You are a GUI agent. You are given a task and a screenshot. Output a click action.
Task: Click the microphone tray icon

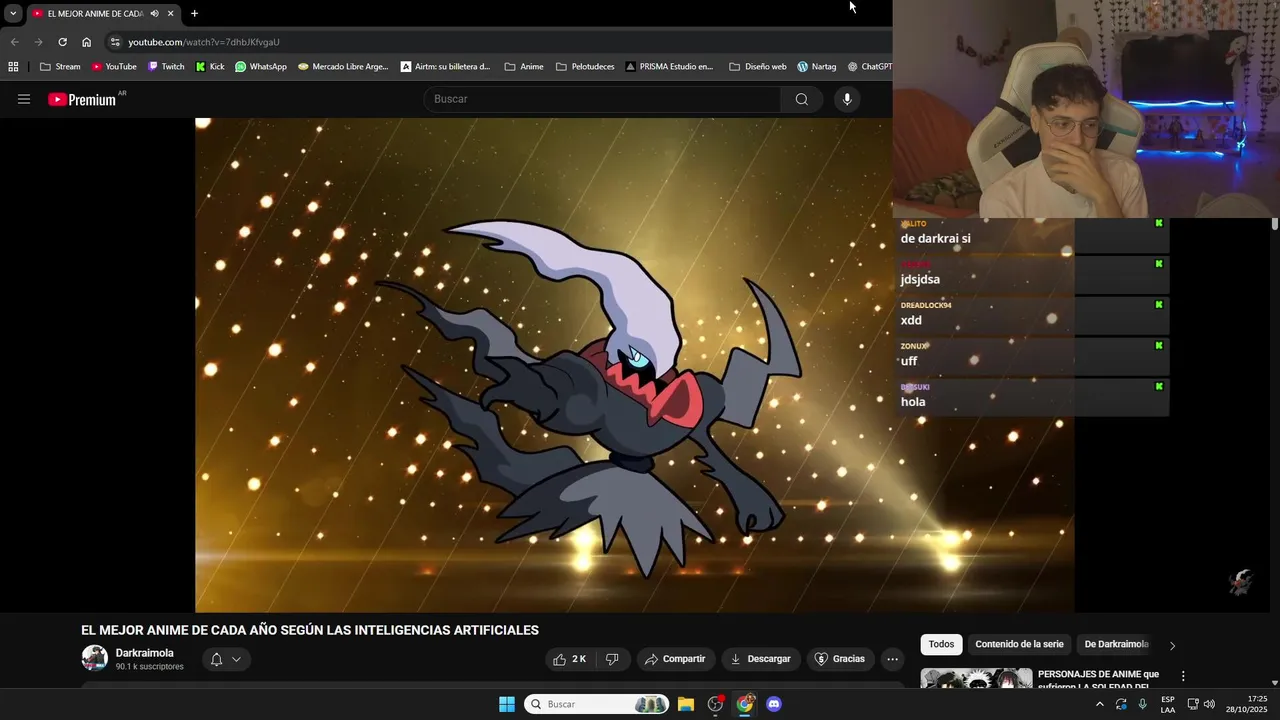coord(1142,704)
